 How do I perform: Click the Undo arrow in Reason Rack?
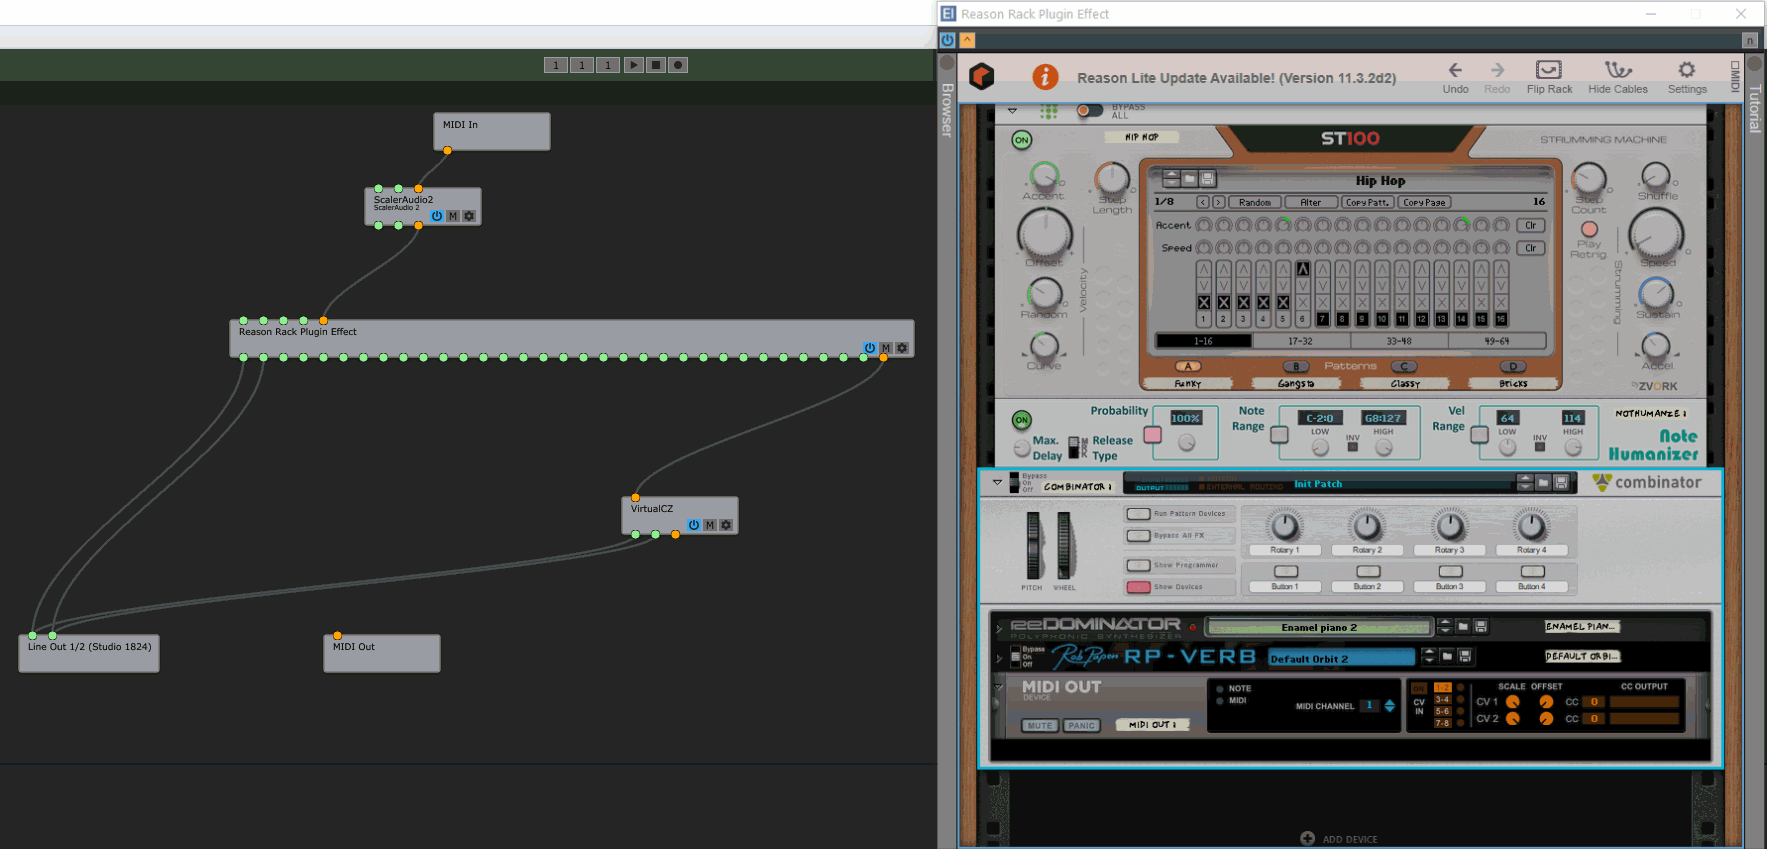tap(1455, 70)
